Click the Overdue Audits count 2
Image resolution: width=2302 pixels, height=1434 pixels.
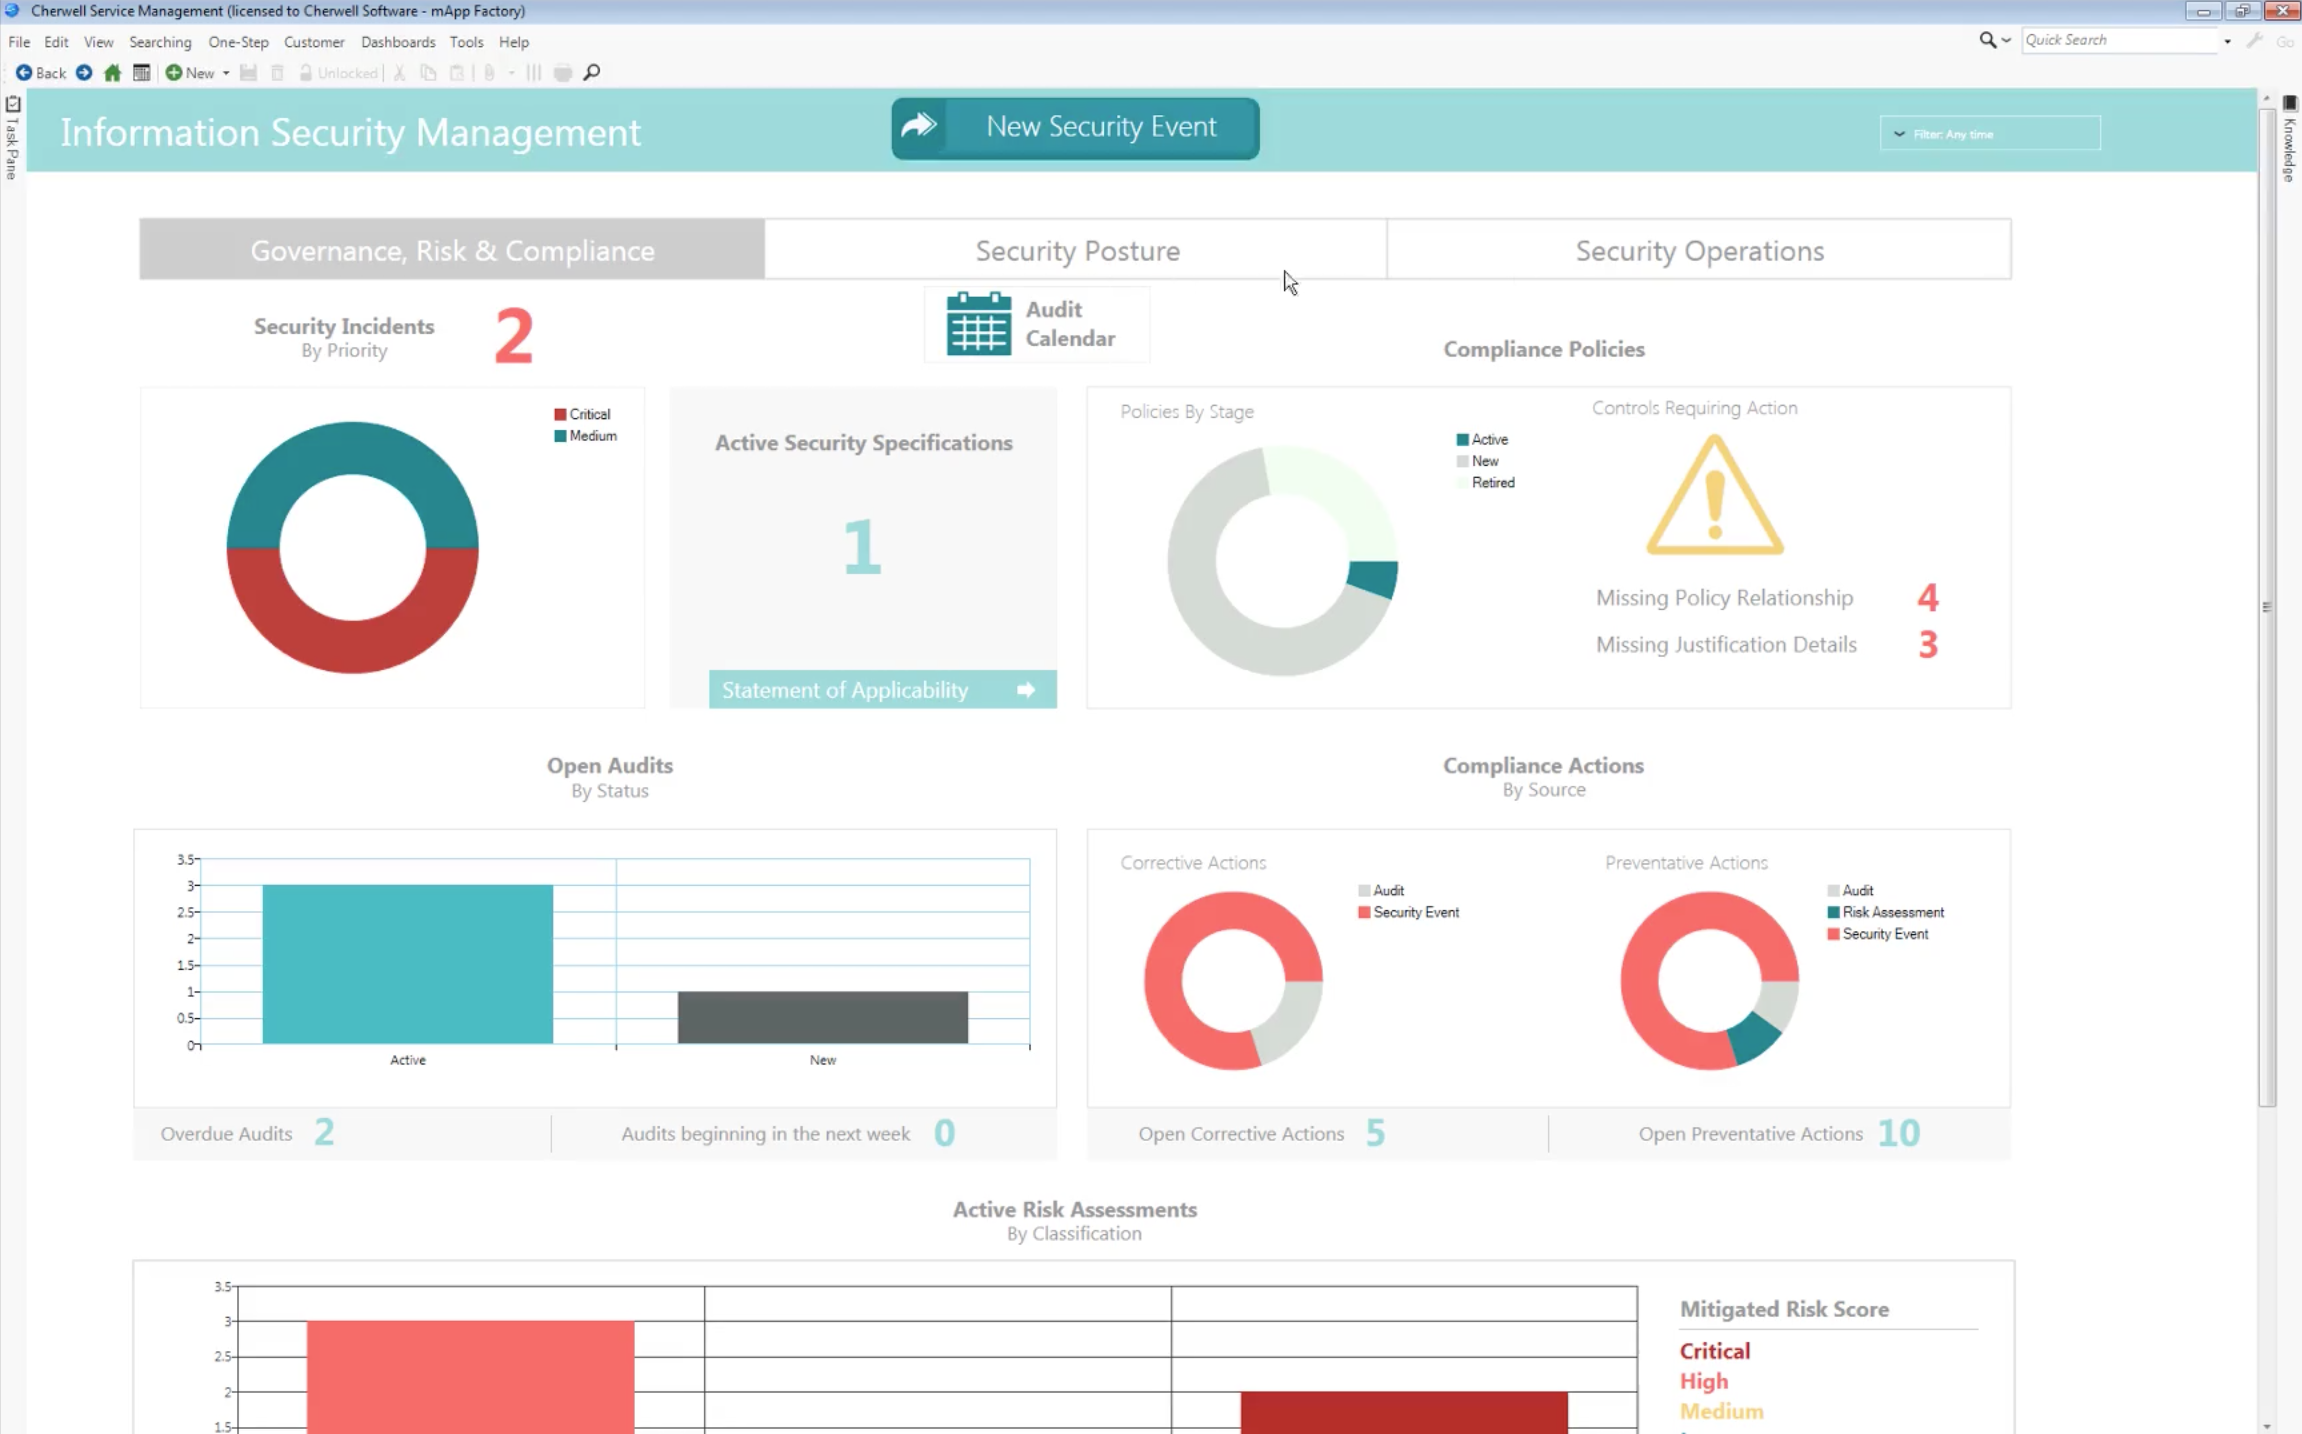pyautogui.click(x=323, y=1132)
